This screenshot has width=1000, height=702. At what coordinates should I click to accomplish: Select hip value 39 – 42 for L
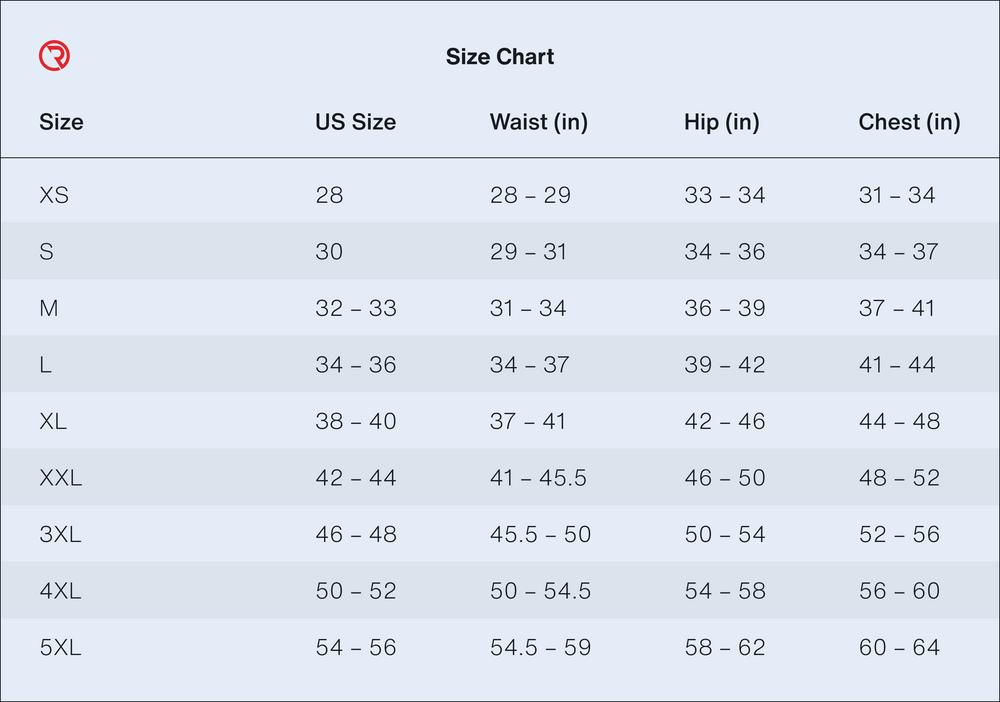pyautogui.click(x=725, y=365)
